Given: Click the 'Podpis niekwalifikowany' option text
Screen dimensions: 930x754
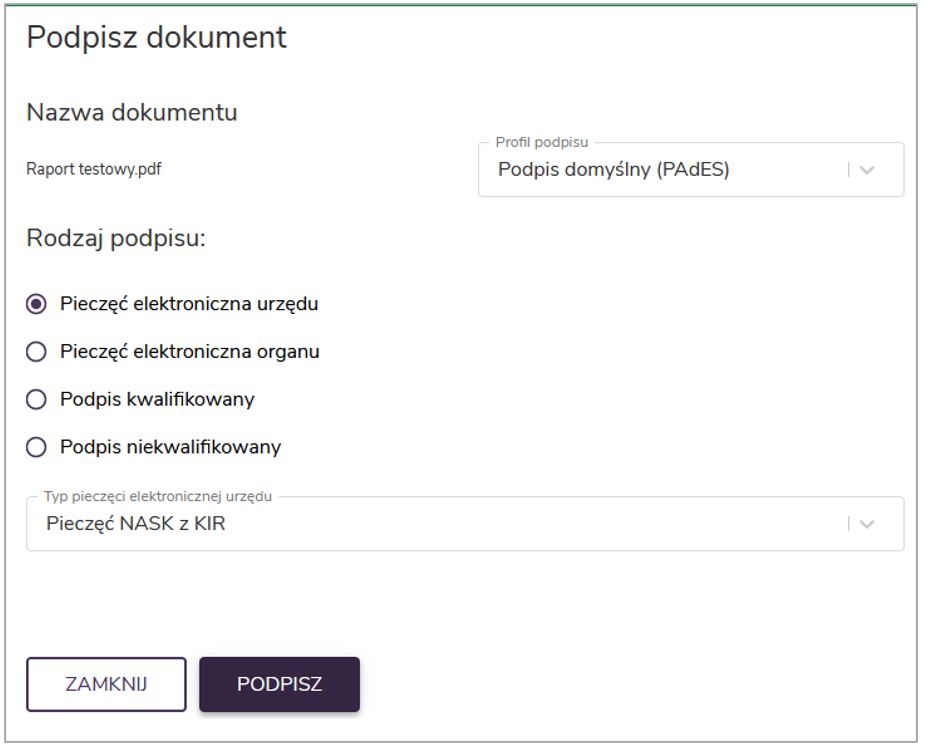Looking at the screenshot, I should 170,448.
